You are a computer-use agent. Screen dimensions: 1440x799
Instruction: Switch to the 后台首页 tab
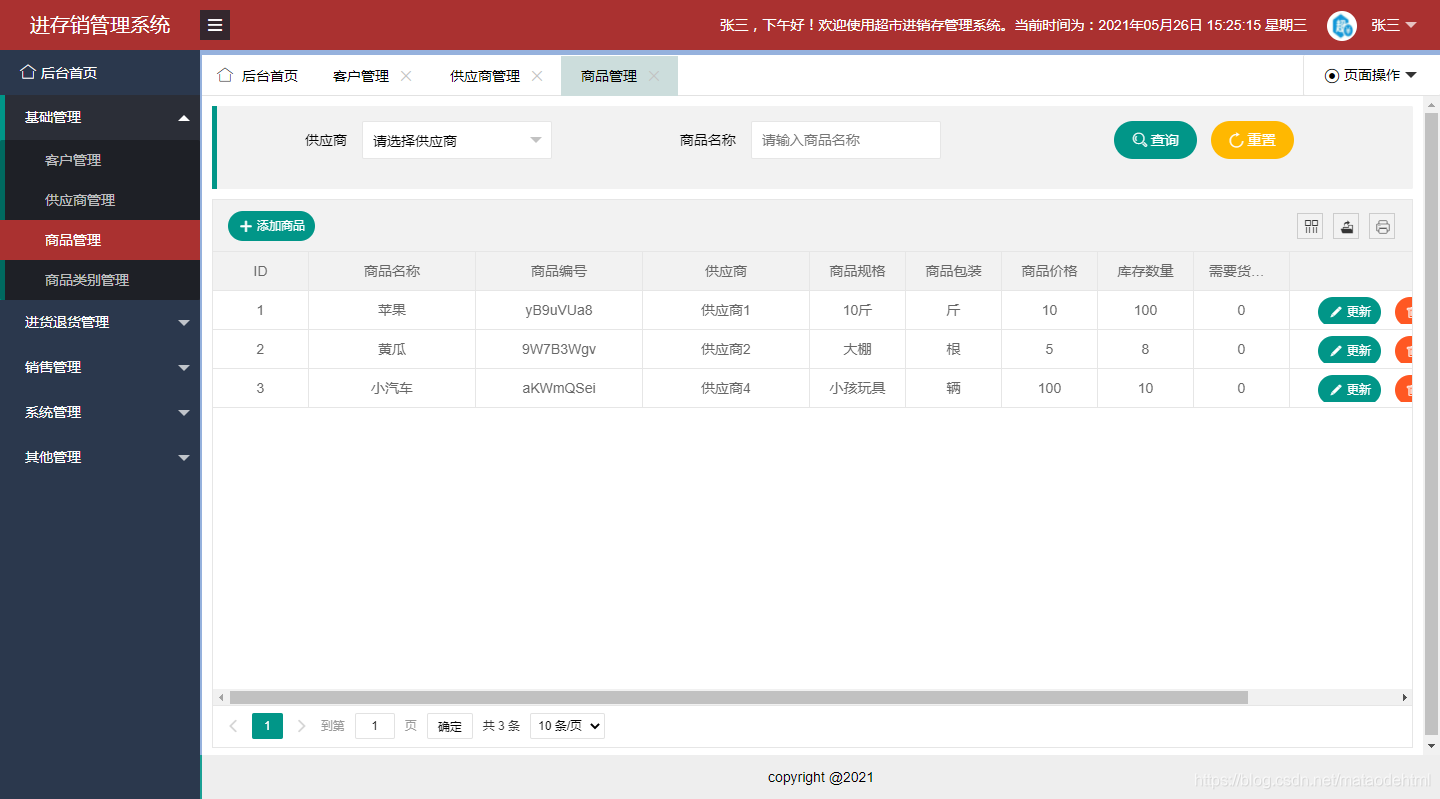(x=258, y=76)
